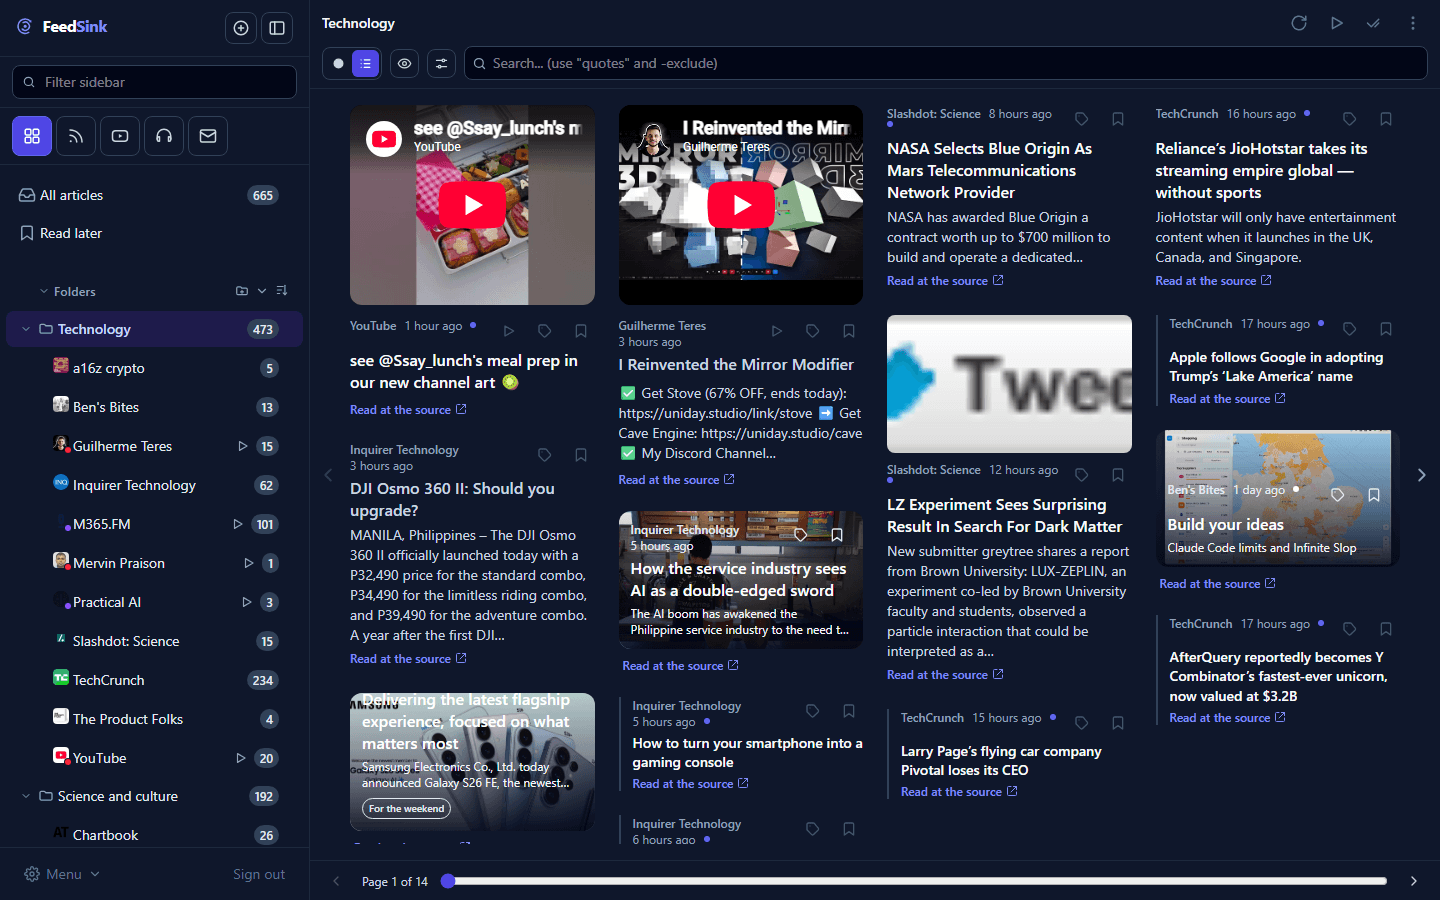Open the Menu dropdown
Image resolution: width=1440 pixels, height=900 pixels.
(62, 874)
